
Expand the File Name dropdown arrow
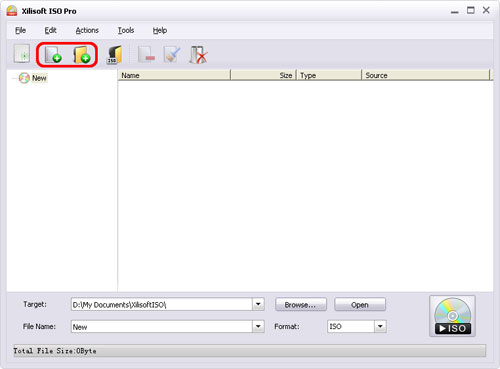point(258,326)
